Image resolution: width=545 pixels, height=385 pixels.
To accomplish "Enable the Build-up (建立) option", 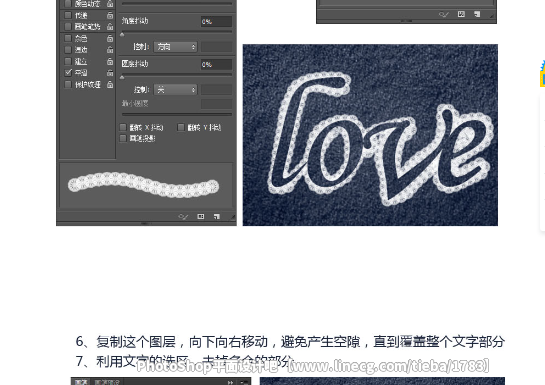I will (x=68, y=62).
